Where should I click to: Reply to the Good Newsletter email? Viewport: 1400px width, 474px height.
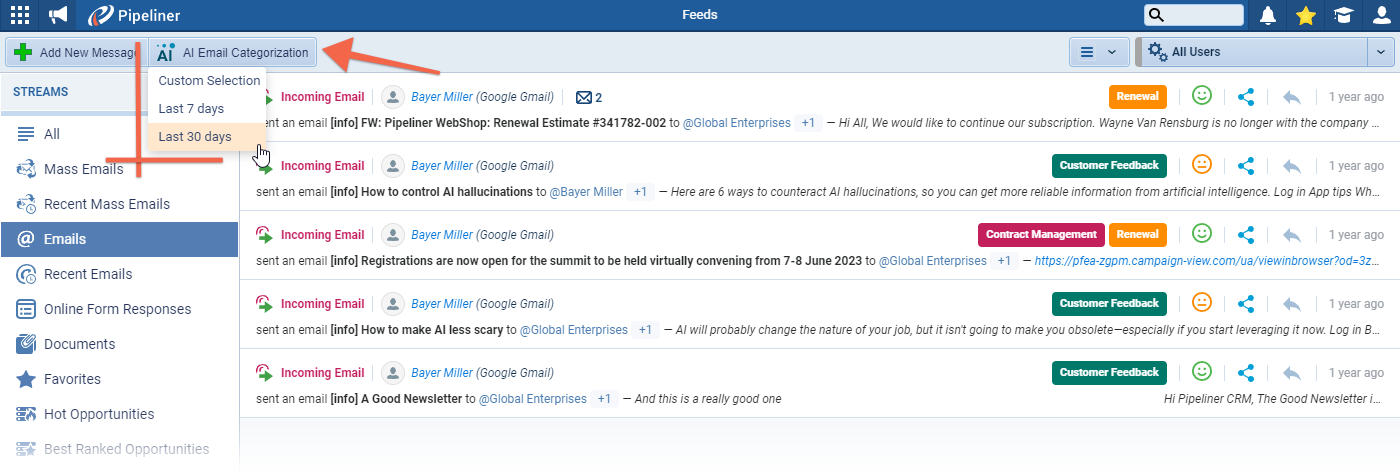coord(1292,373)
